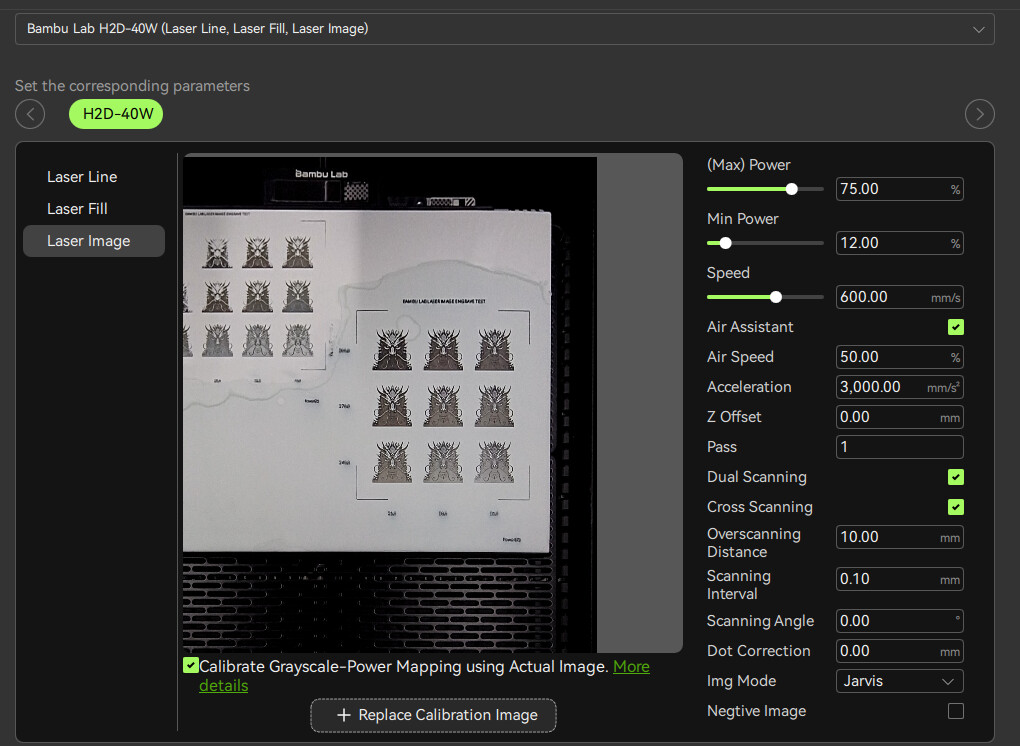
Task: Go to previous parameter set arrow
Action: [30, 114]
